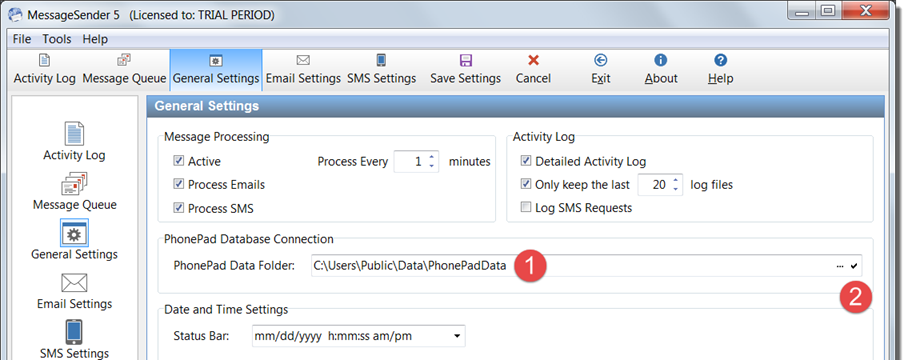Image resolution: width=908 pixels, height=360 pixels.
Task: Select General Settings in the sidebar
Action: click(x=74, y=240)
